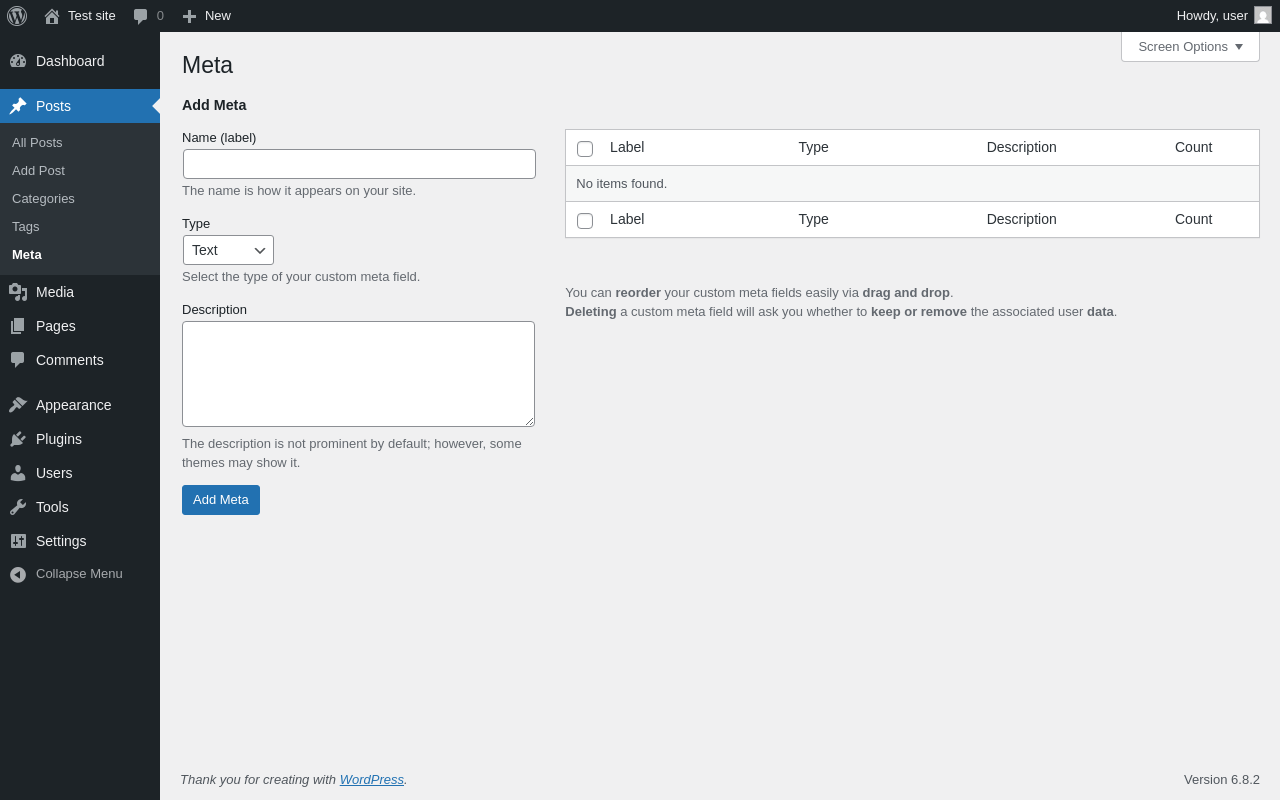Click the Users person icon
The image size is (1280, 800).
pos(18,473)
